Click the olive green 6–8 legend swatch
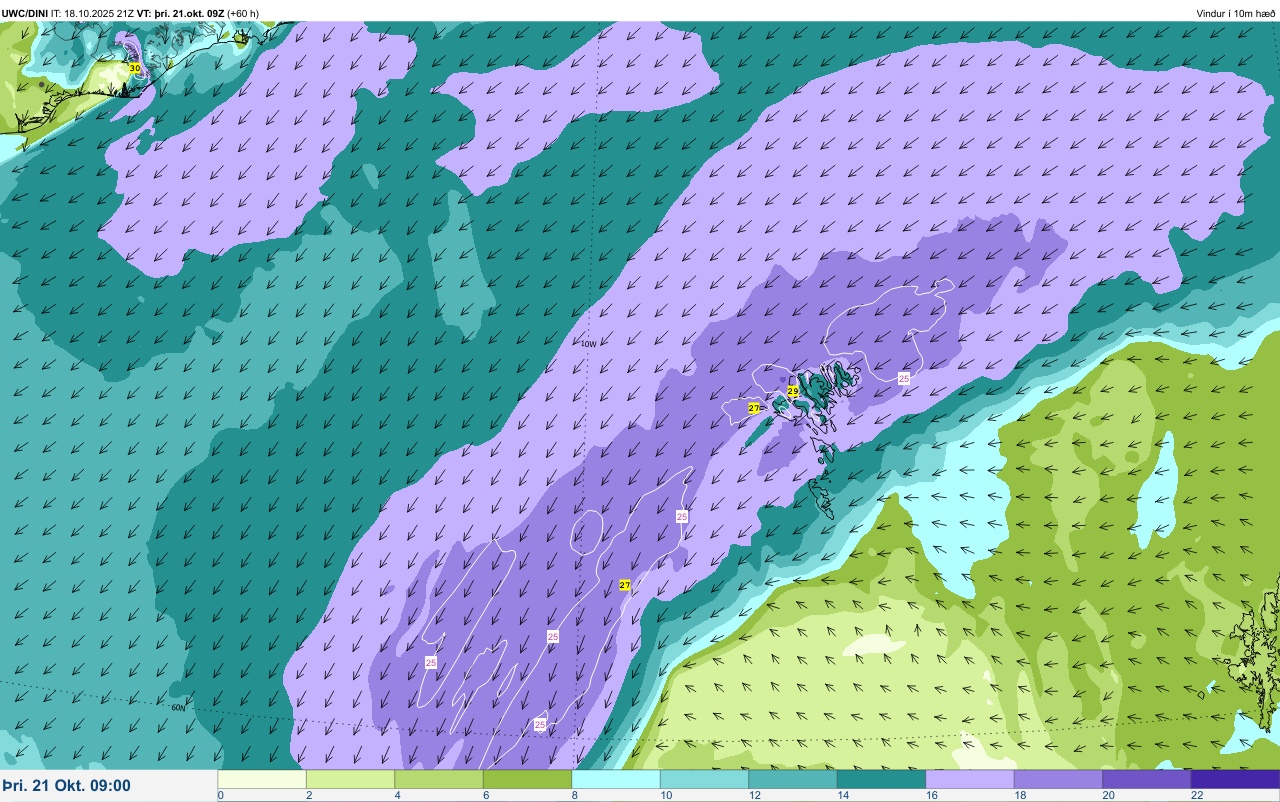This screenshot has width=1280, height=802. click(527, 779)
